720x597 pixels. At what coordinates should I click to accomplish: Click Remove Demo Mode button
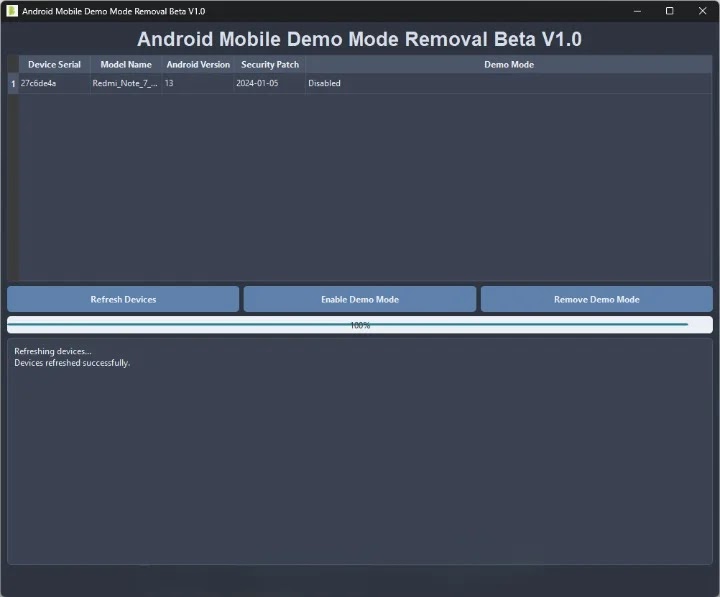[x=596, y=299]
